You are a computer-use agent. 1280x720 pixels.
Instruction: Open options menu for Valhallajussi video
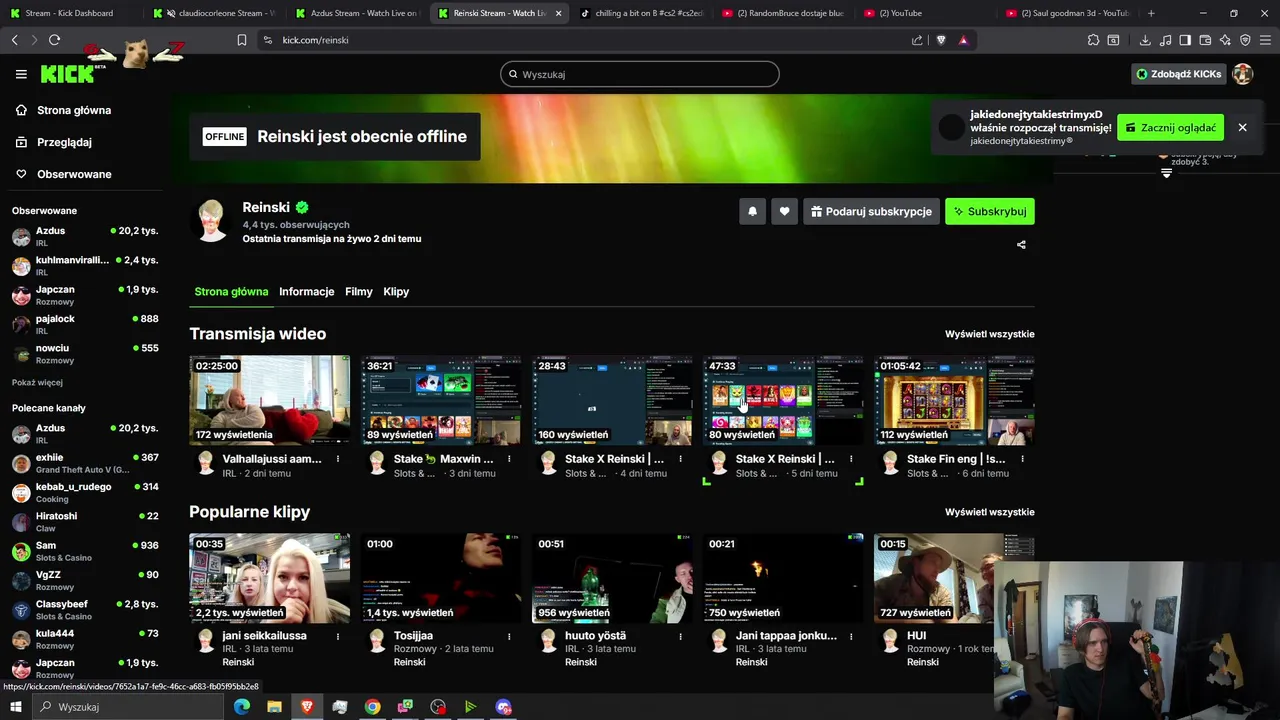coord(338,459)
